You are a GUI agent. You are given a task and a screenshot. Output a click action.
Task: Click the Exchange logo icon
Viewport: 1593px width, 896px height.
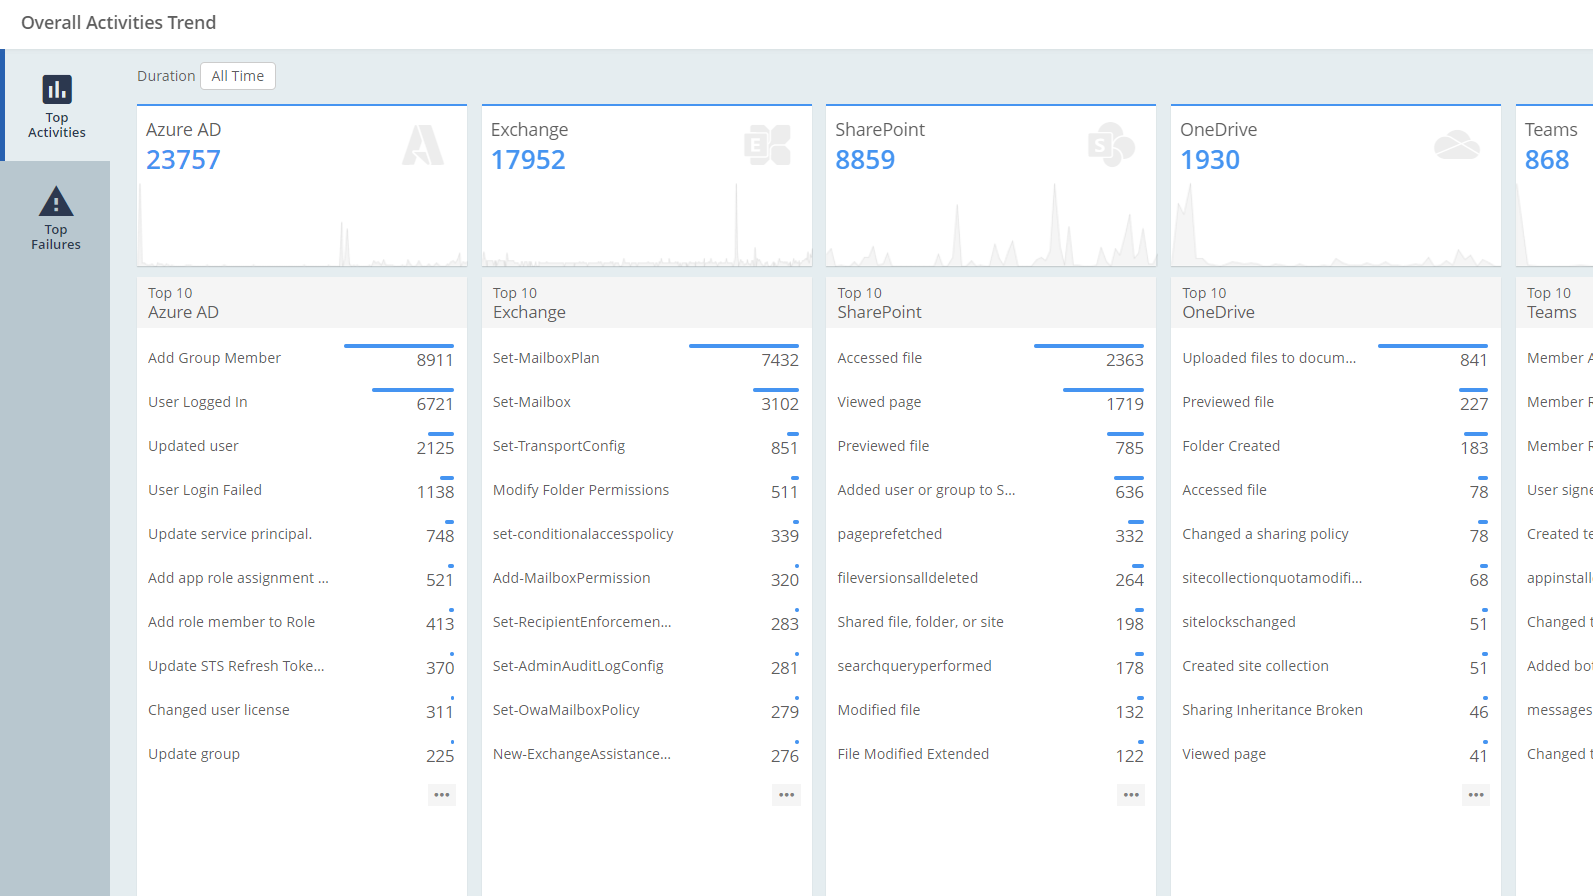[x=768, y=145]
